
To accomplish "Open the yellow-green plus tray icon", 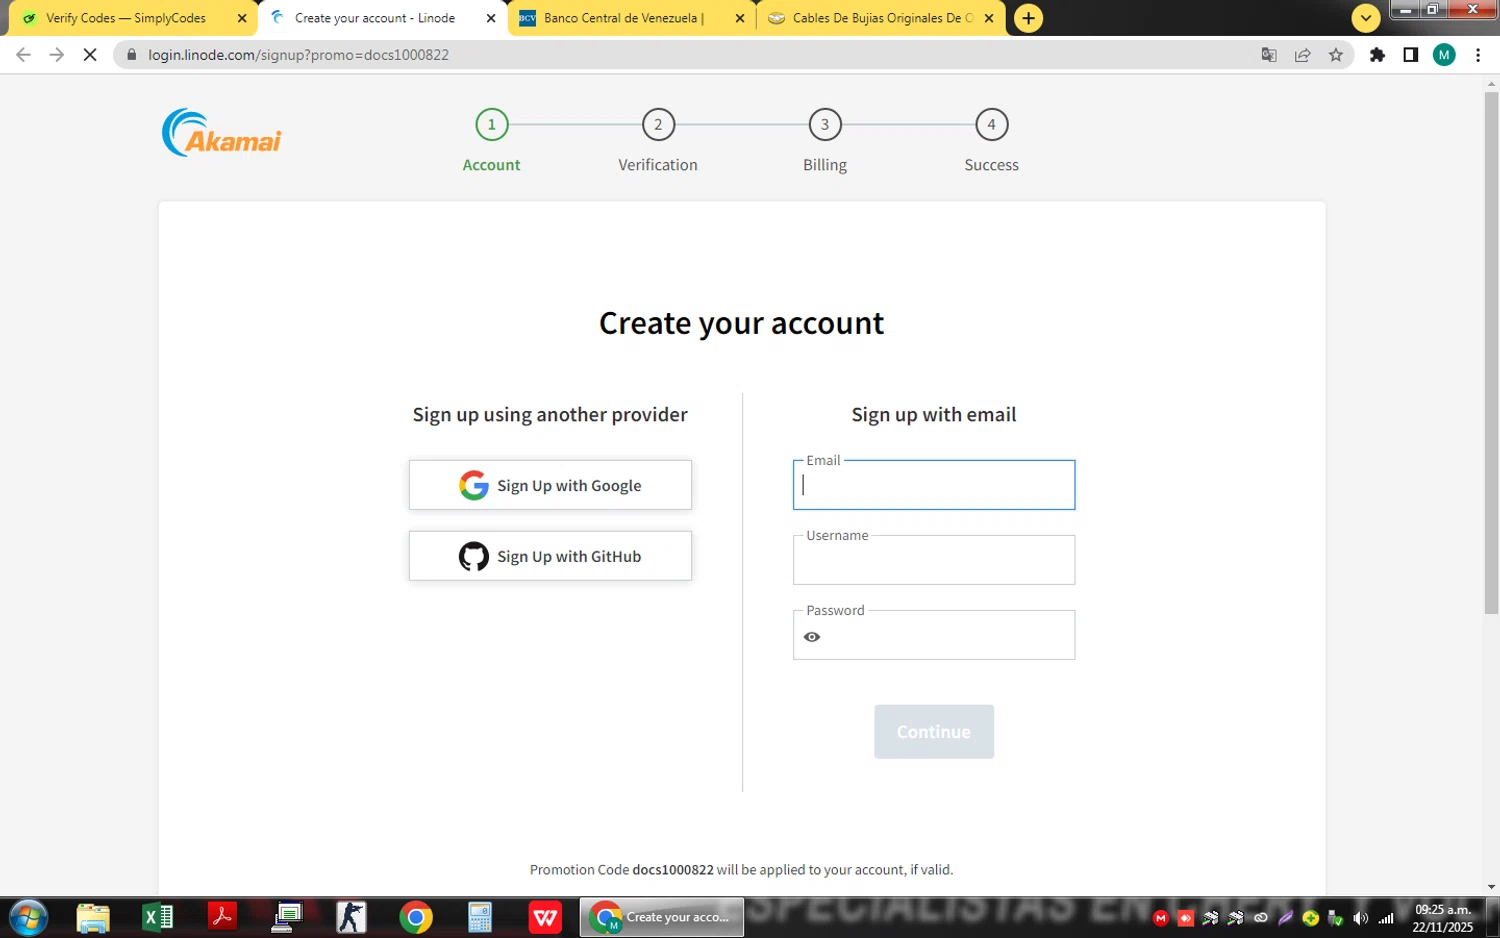I will (x=1310, y=918).
